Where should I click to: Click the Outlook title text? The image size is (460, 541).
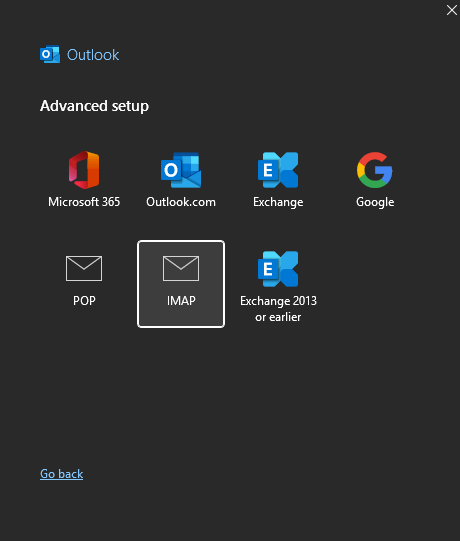click(93, 55)
